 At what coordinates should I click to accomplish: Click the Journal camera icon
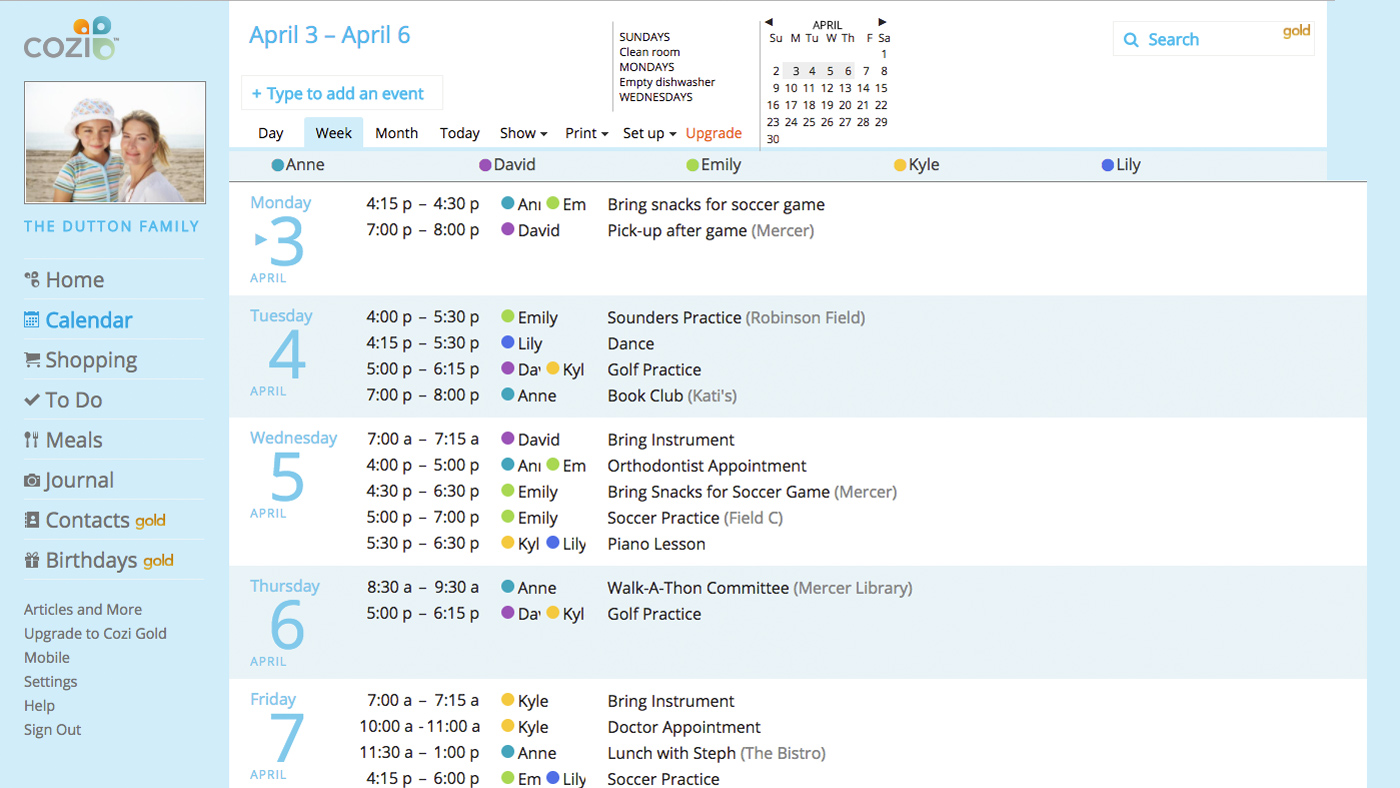[30, 480]
